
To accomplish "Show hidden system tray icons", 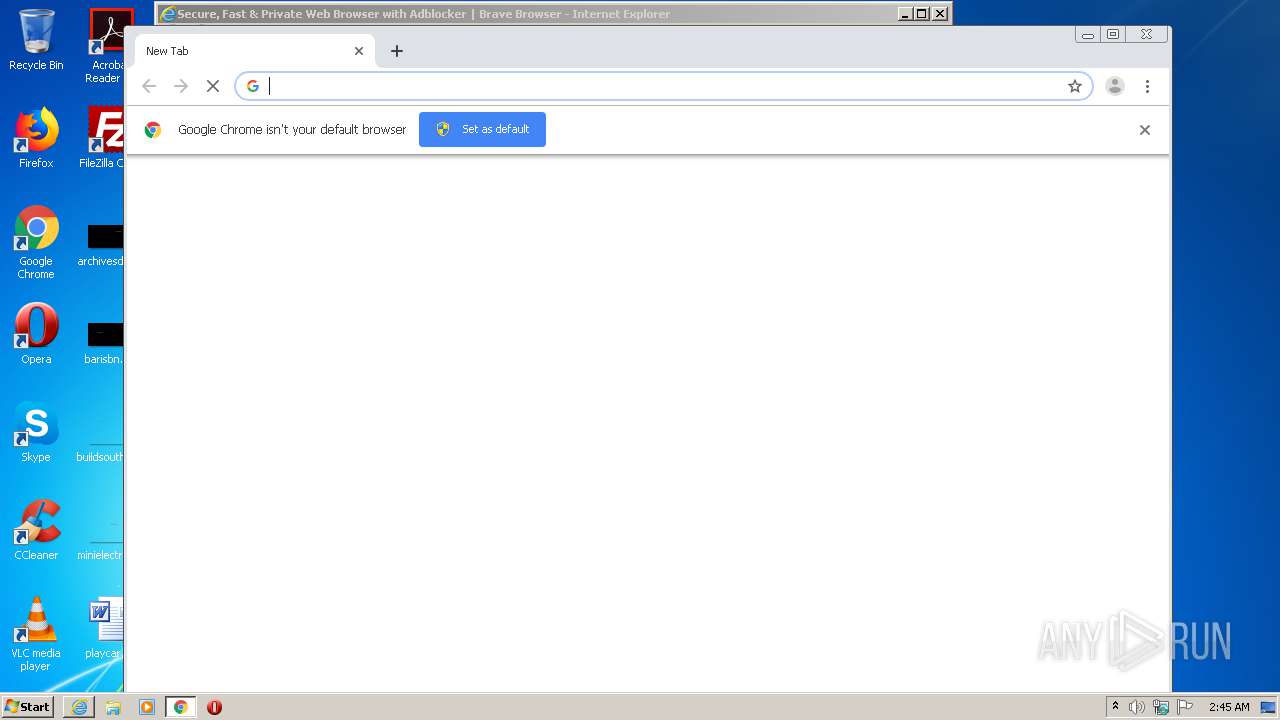I will (x=1115, y=707).
